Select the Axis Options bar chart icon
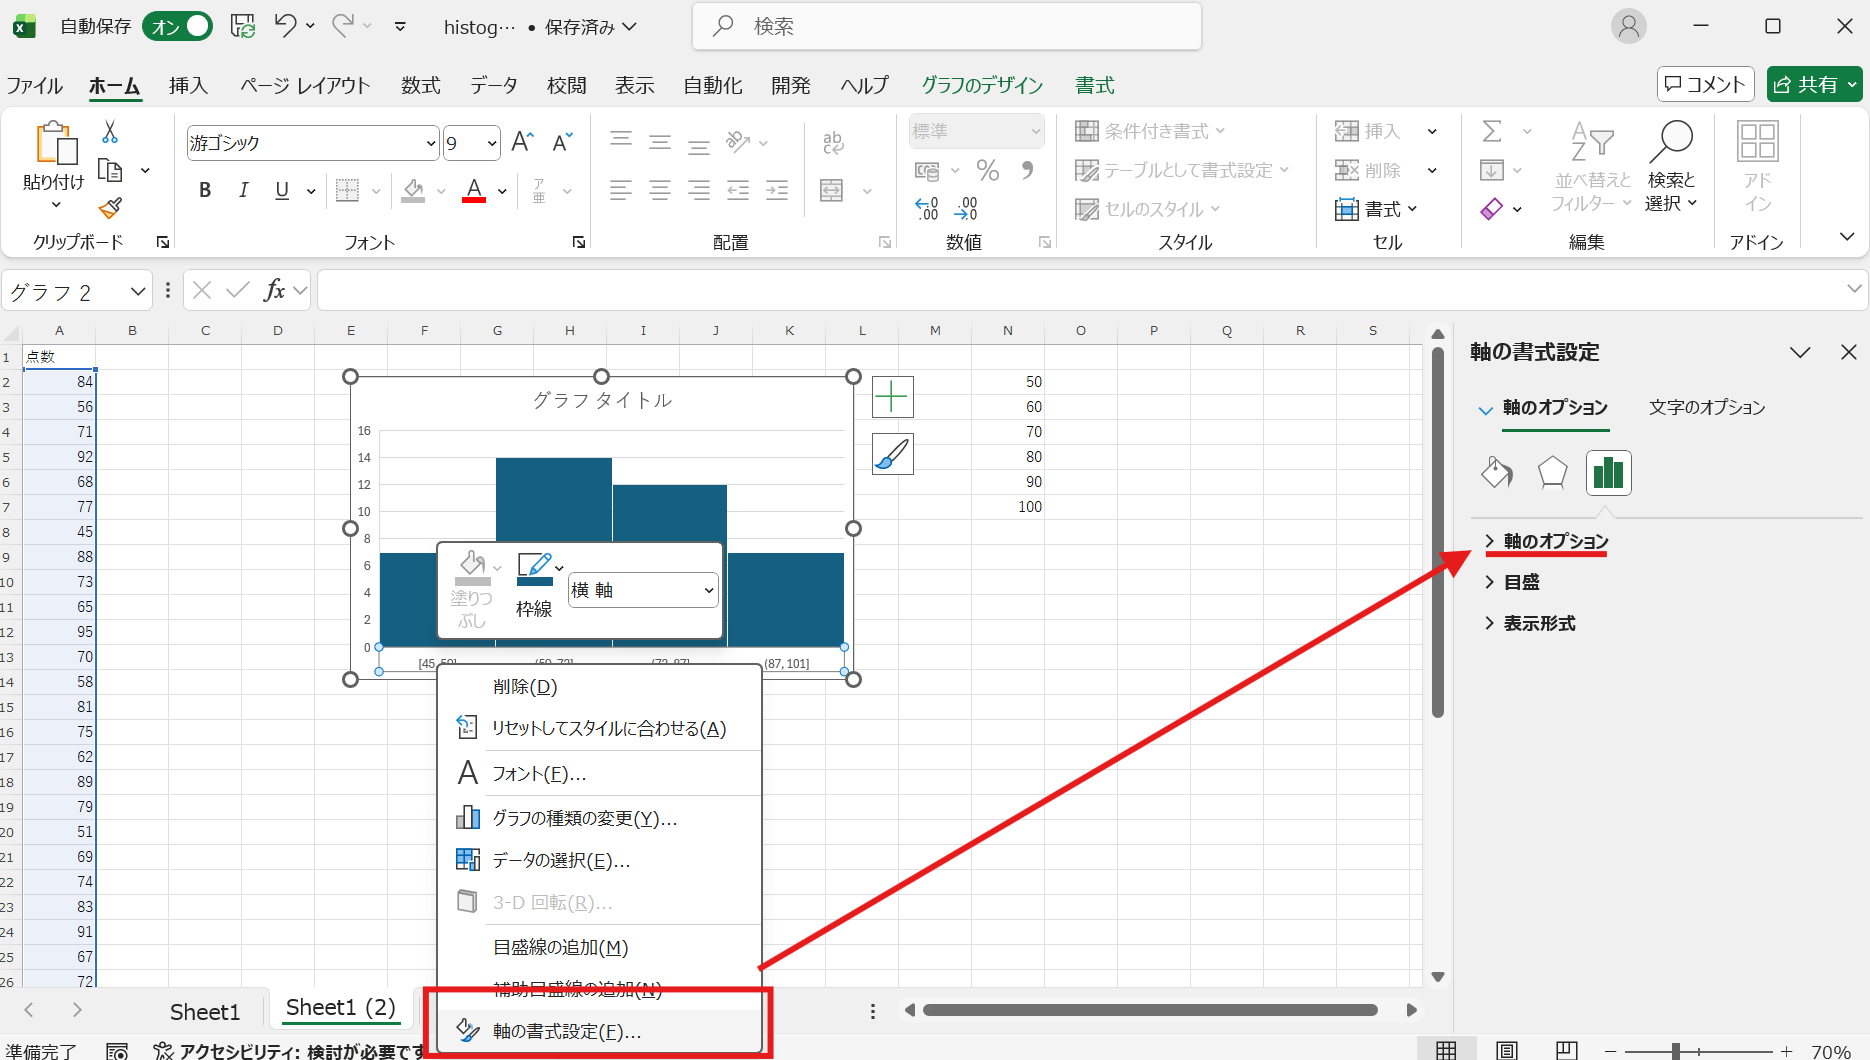The width and height of the screenshot is (1870, 1060). point(1608,472)
